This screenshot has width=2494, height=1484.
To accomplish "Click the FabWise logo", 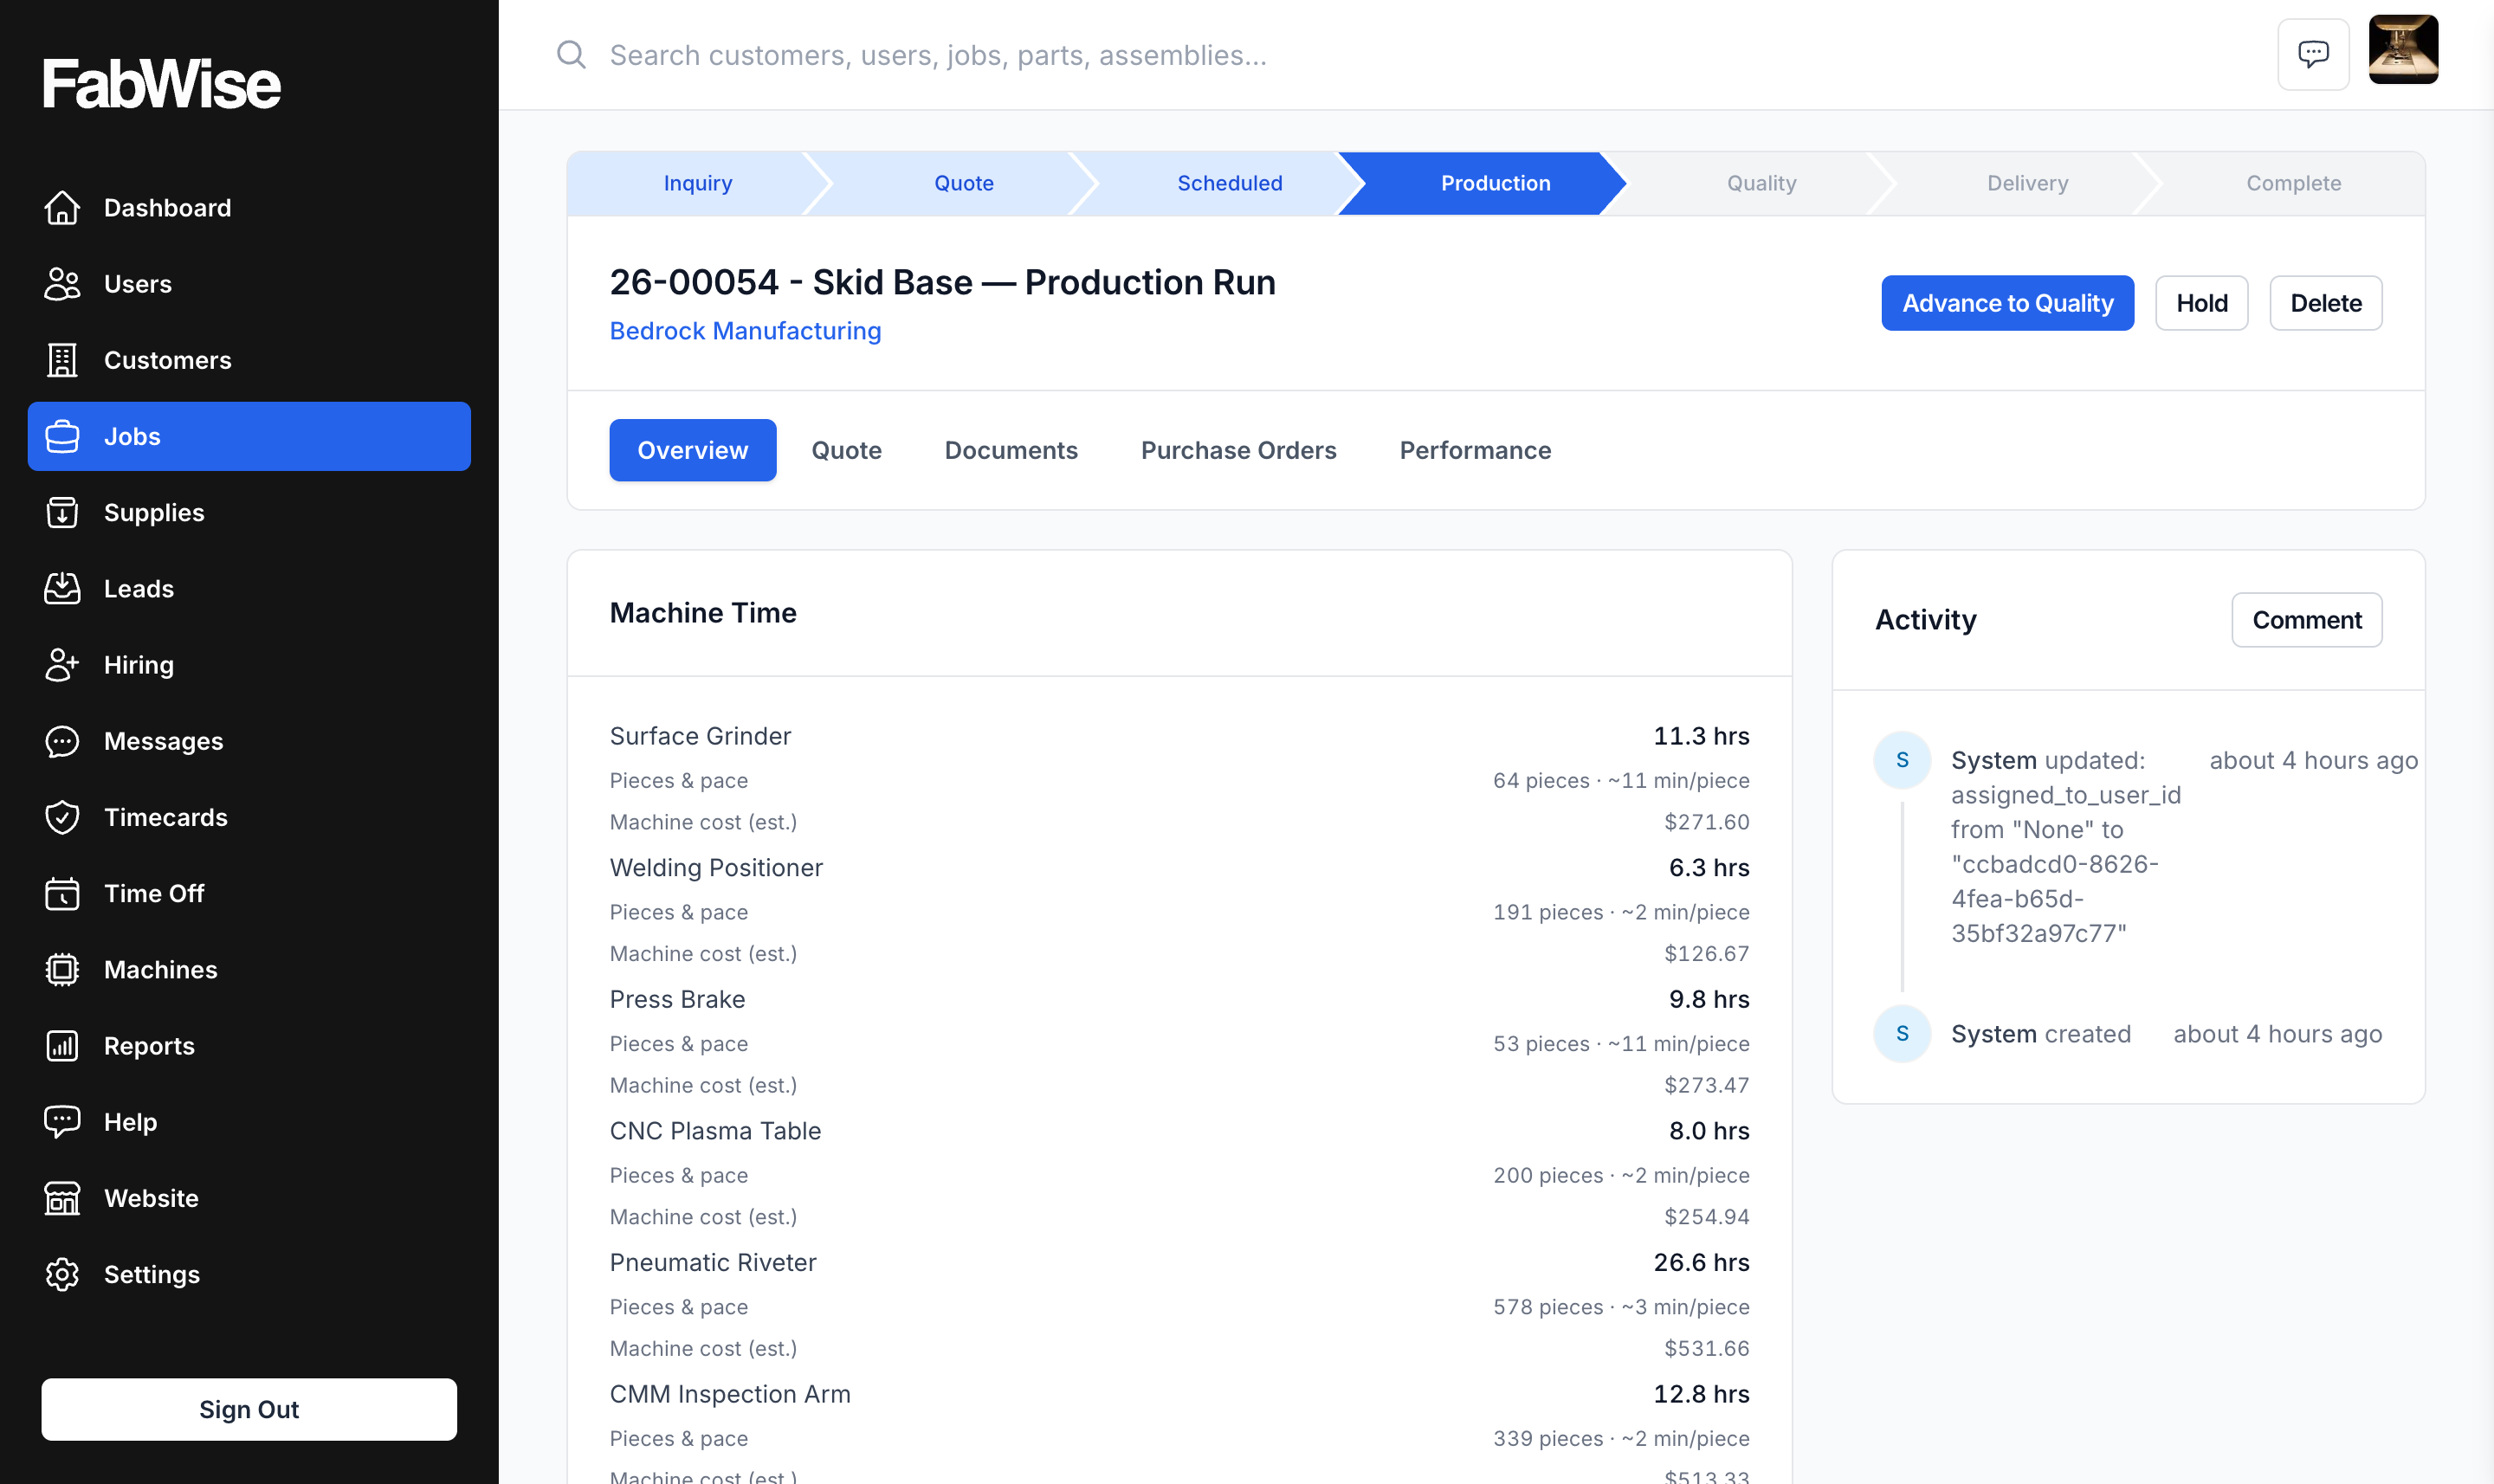I will point(161,83).
